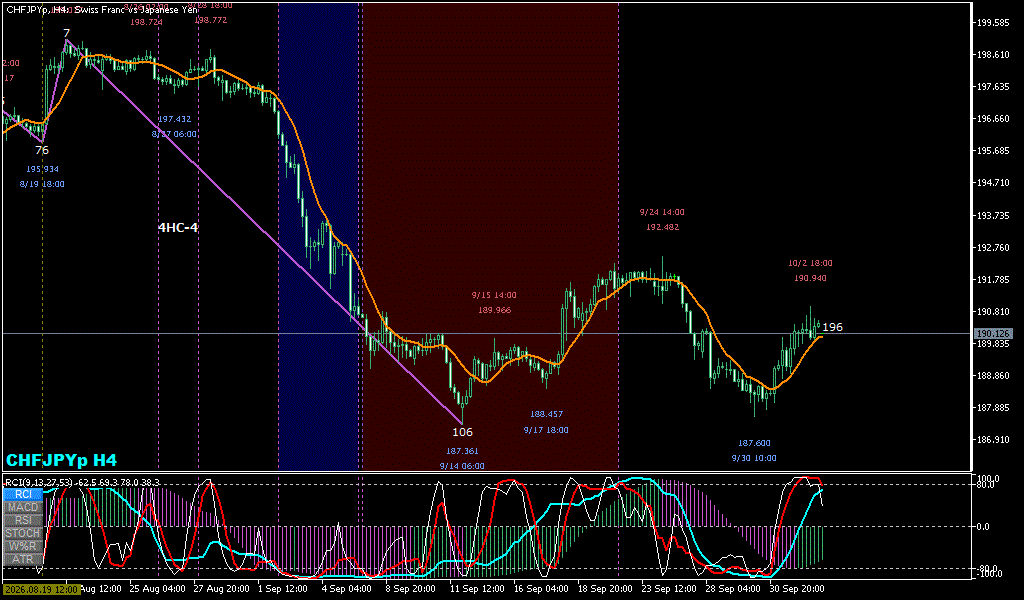Click the swing count label 196
The image size is (1024, 600).
(x=833, y=327)
